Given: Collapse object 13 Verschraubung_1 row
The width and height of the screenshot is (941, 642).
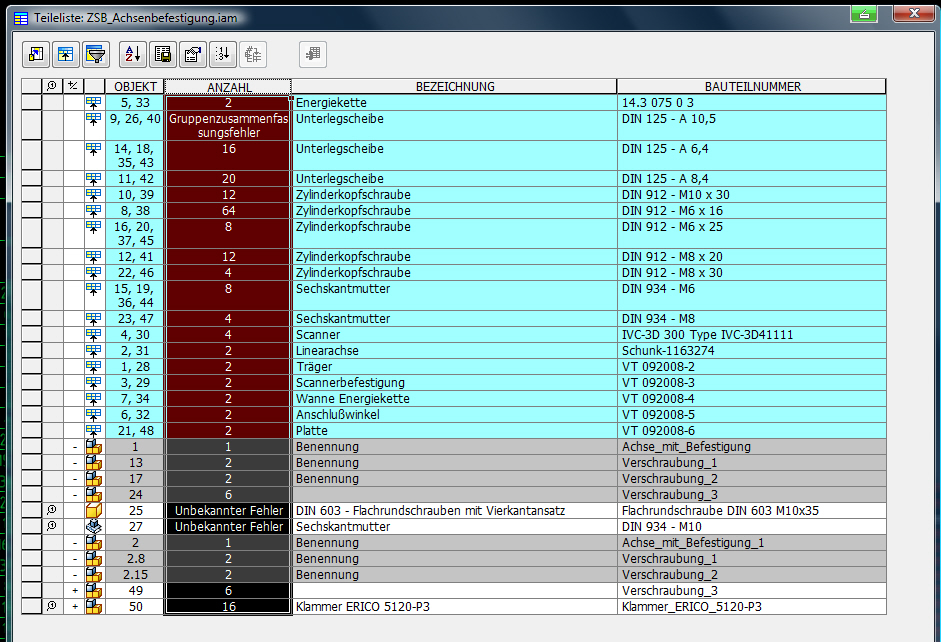Looking at the screenshot, I should coord(74,463).
